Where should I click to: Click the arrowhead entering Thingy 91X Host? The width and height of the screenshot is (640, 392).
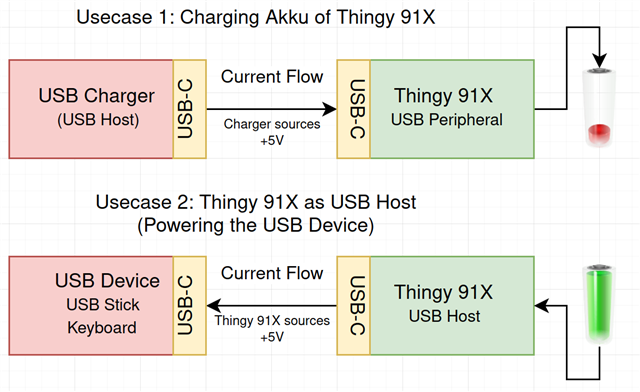pos(542,305)
